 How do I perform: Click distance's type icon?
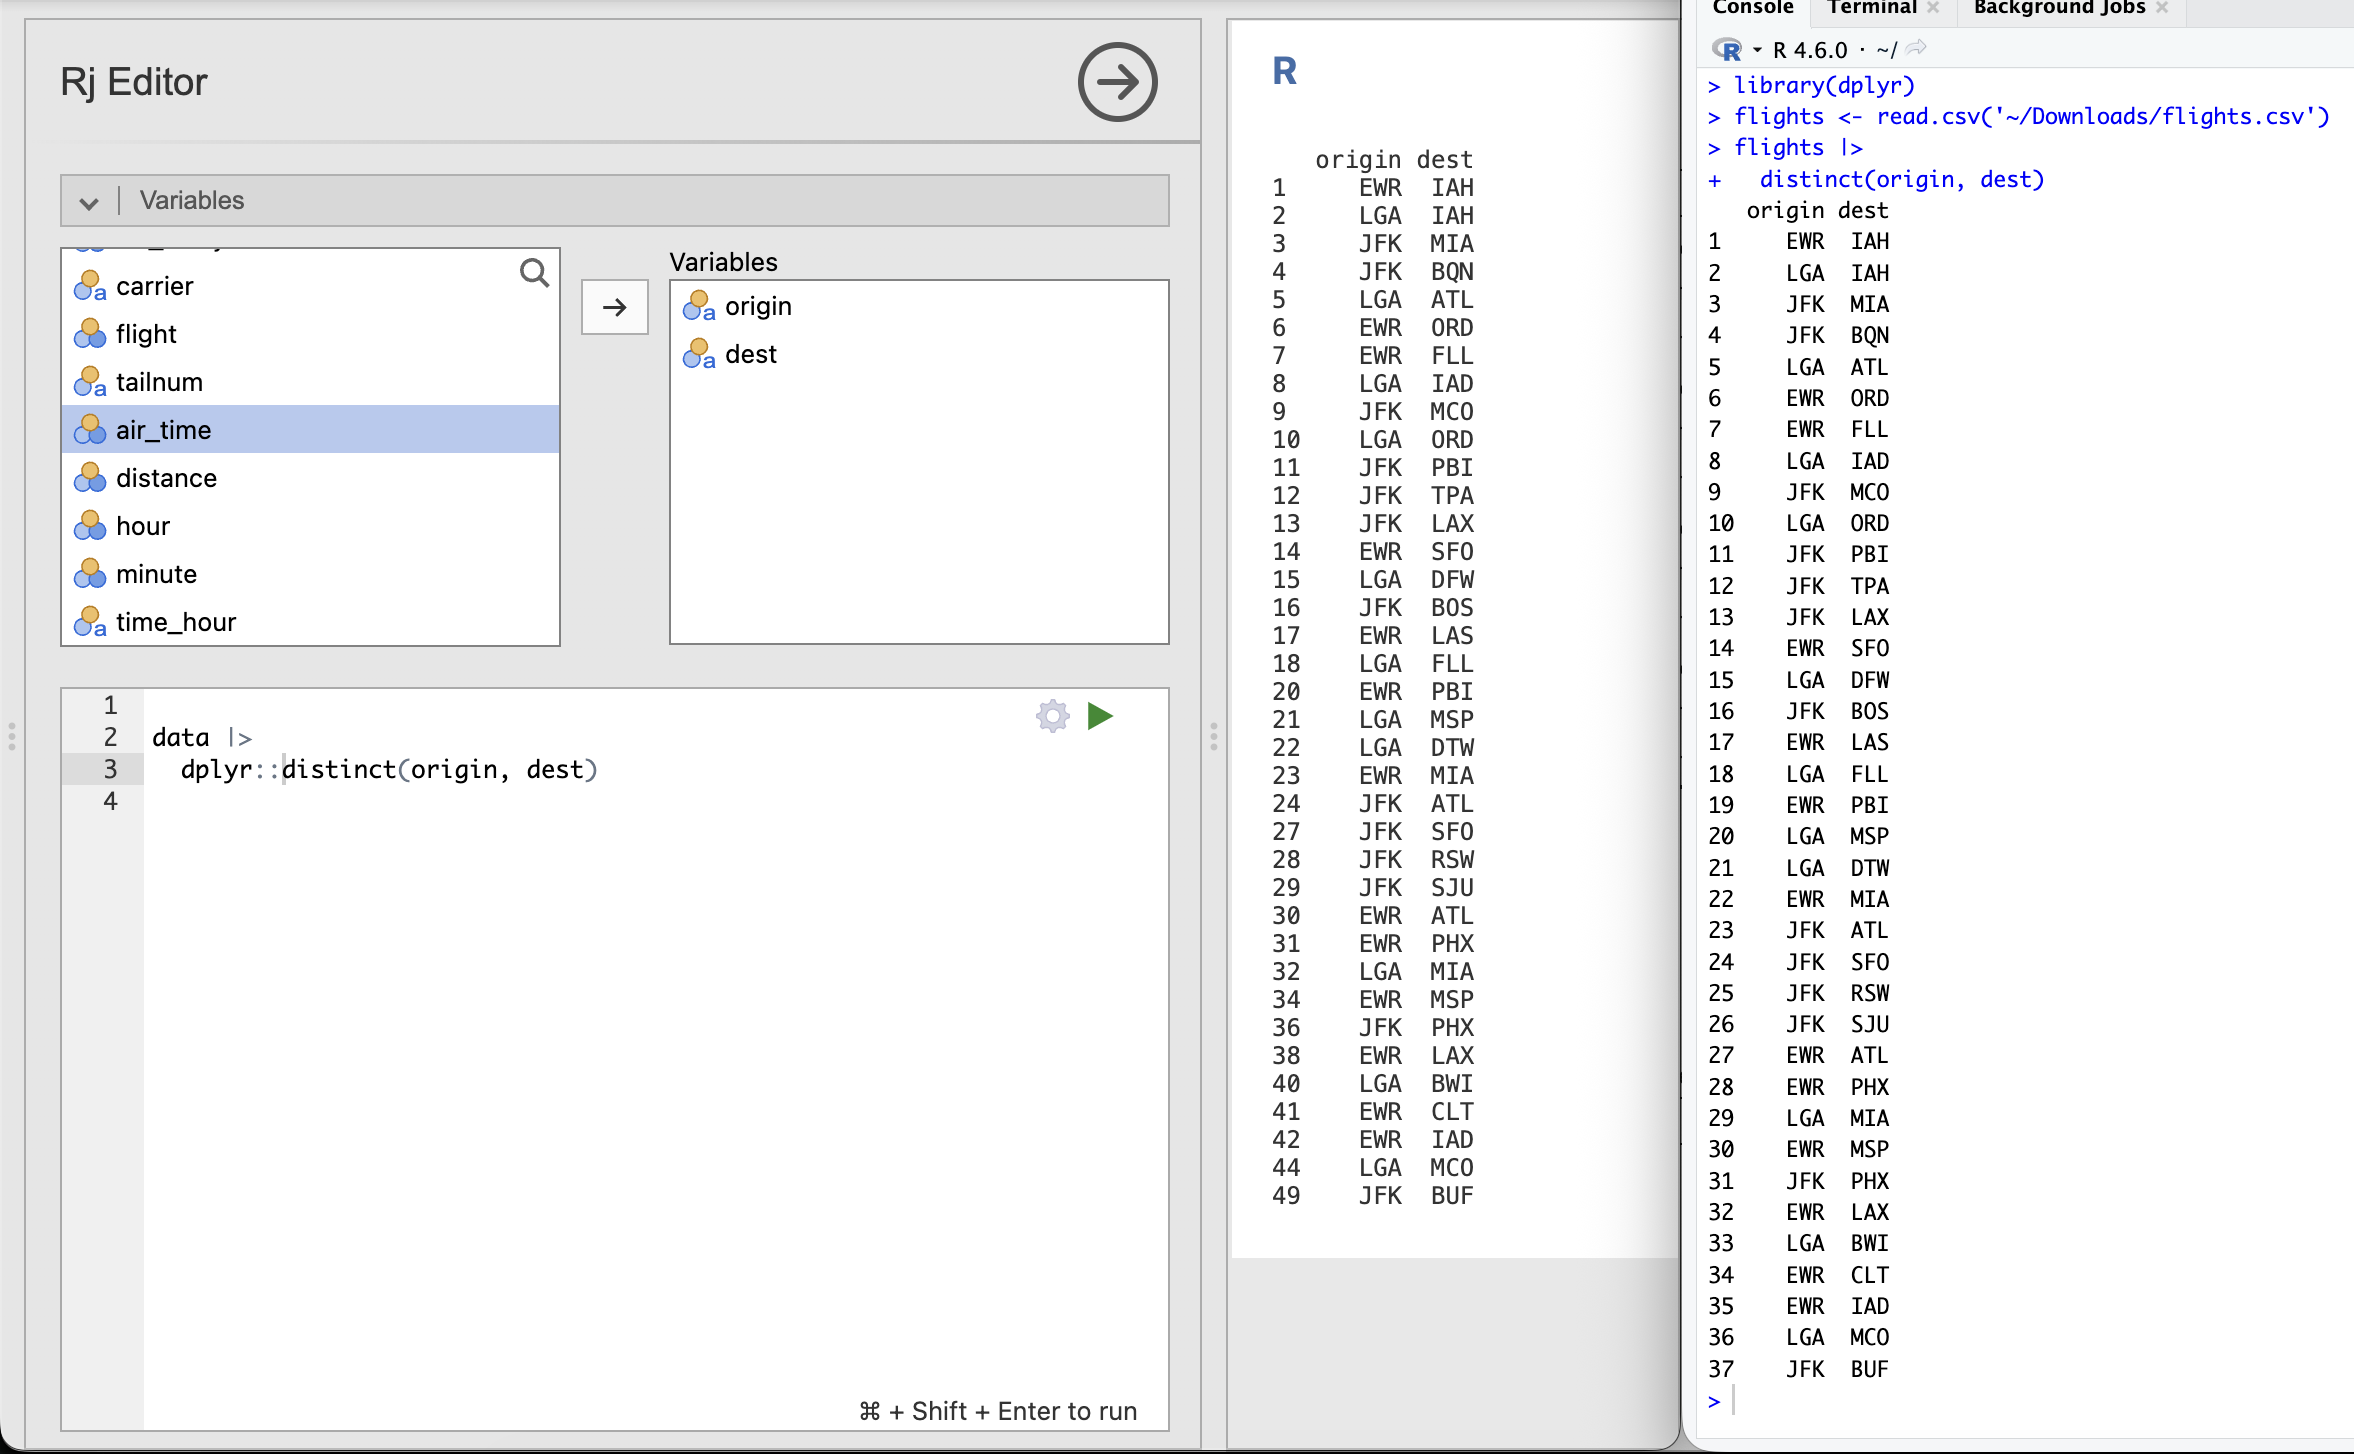(90, 478)
